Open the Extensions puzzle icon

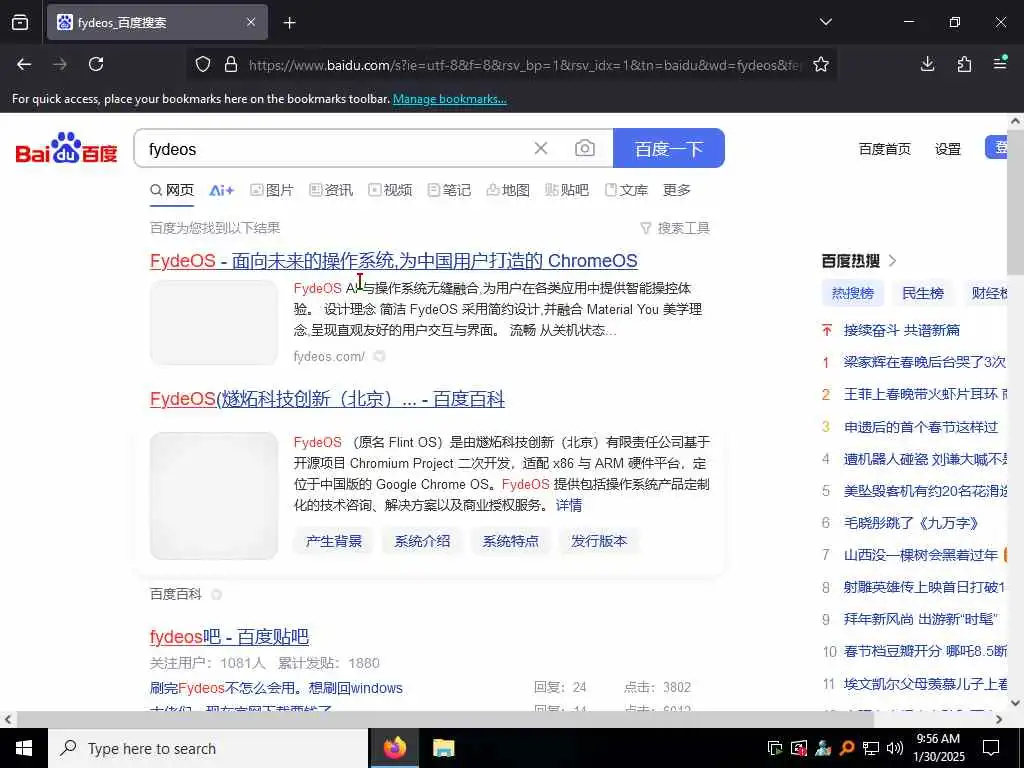[964, 64]
